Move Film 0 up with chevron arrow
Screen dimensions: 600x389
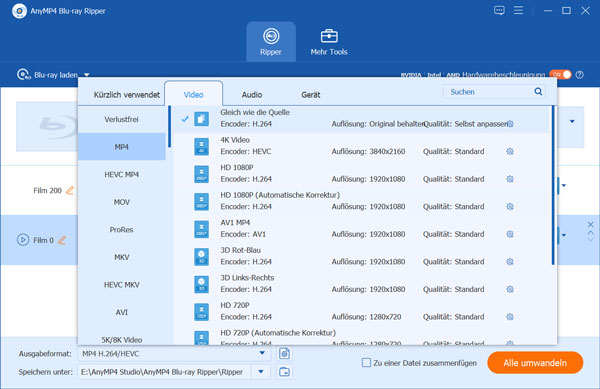pos(590,232)
